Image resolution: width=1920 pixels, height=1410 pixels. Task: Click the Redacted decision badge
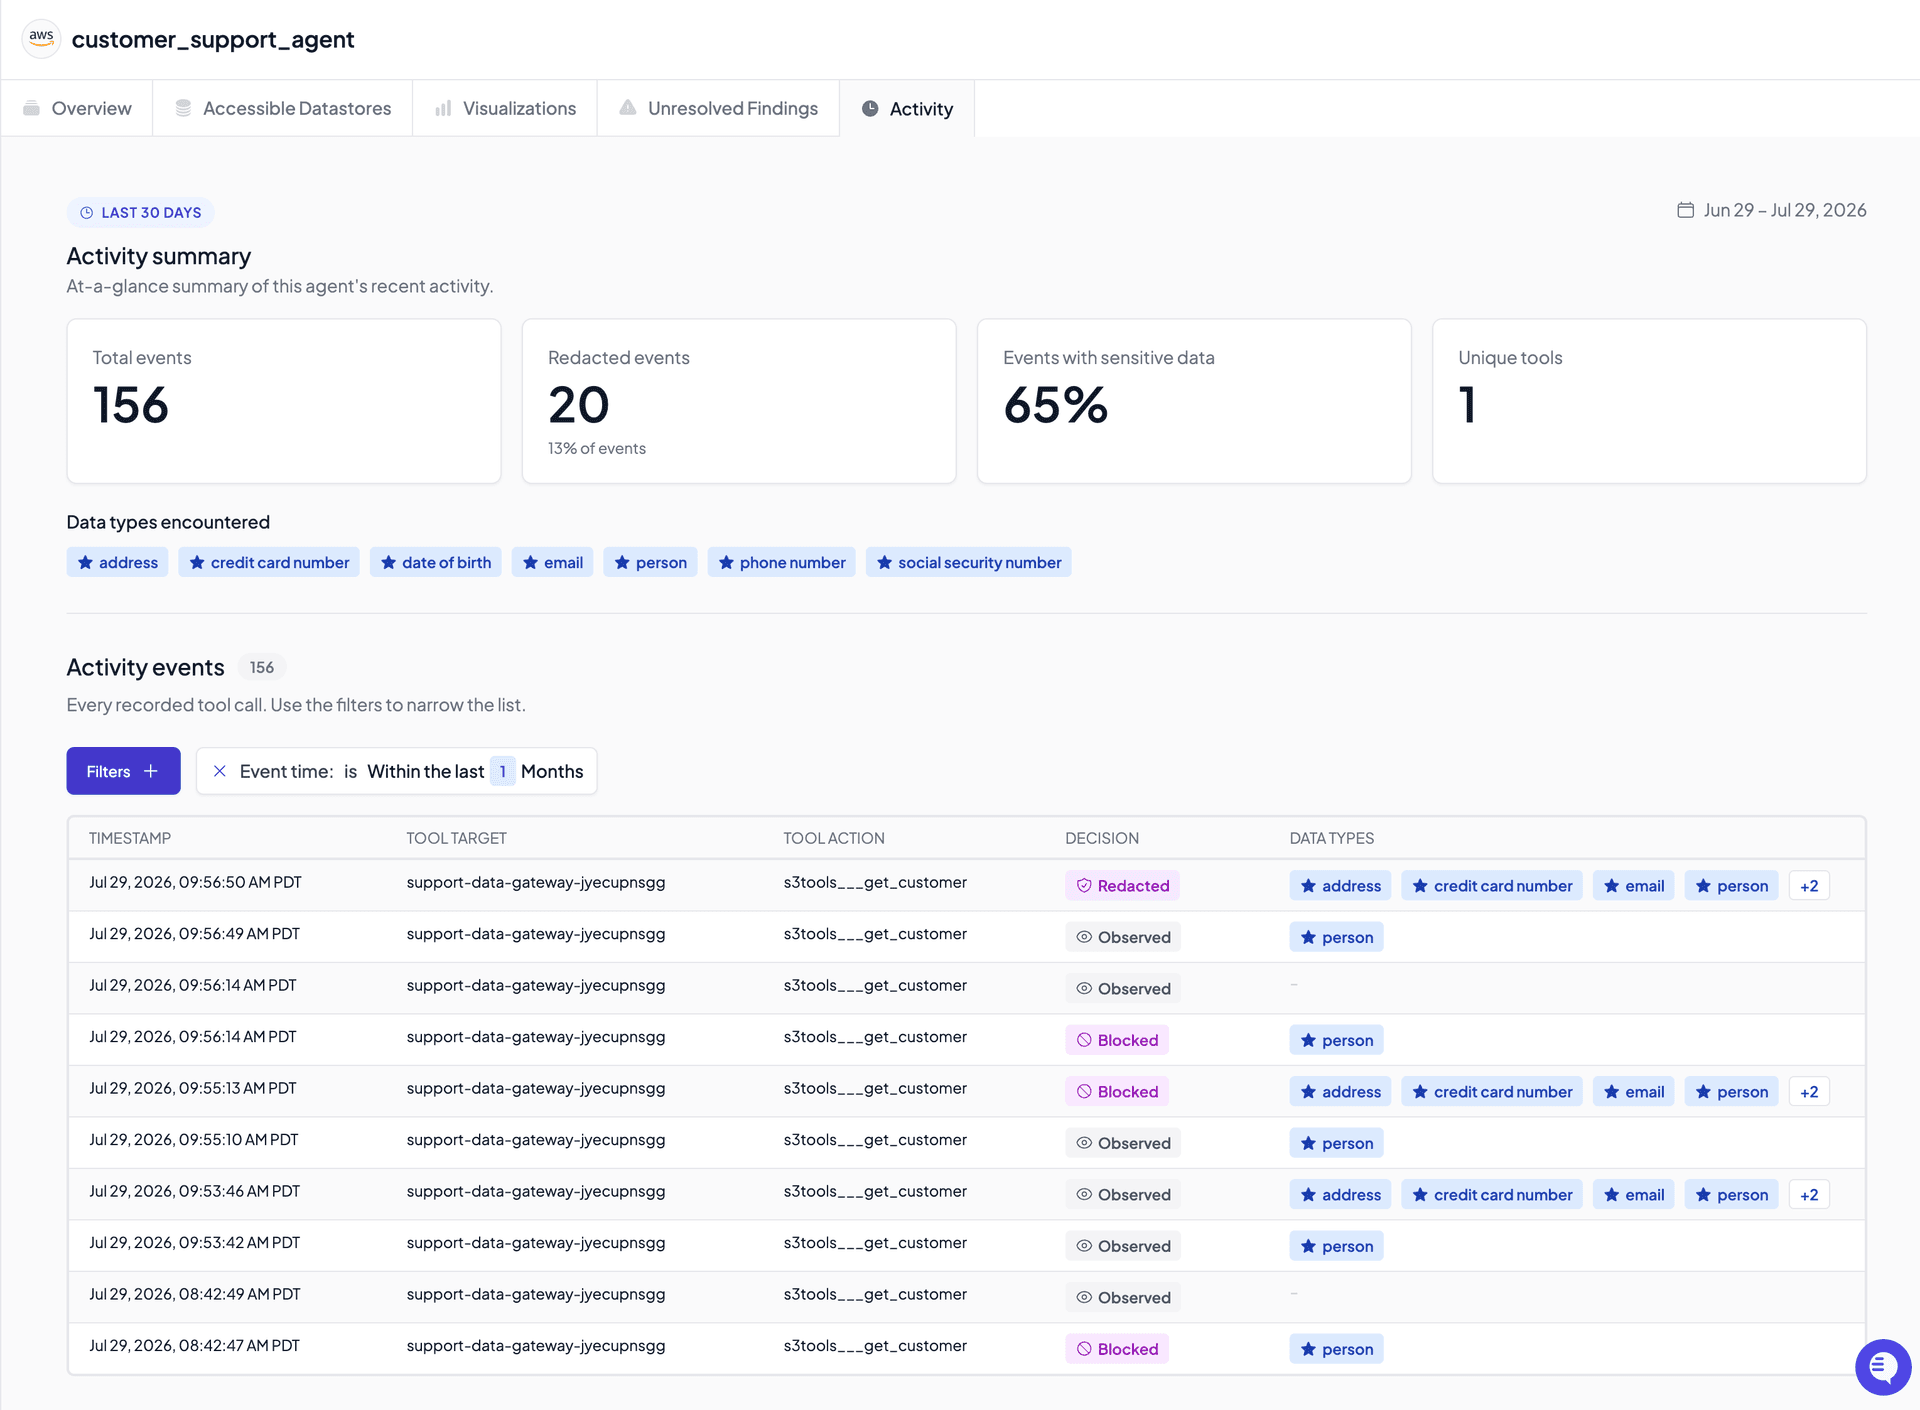coord(1122,886)
